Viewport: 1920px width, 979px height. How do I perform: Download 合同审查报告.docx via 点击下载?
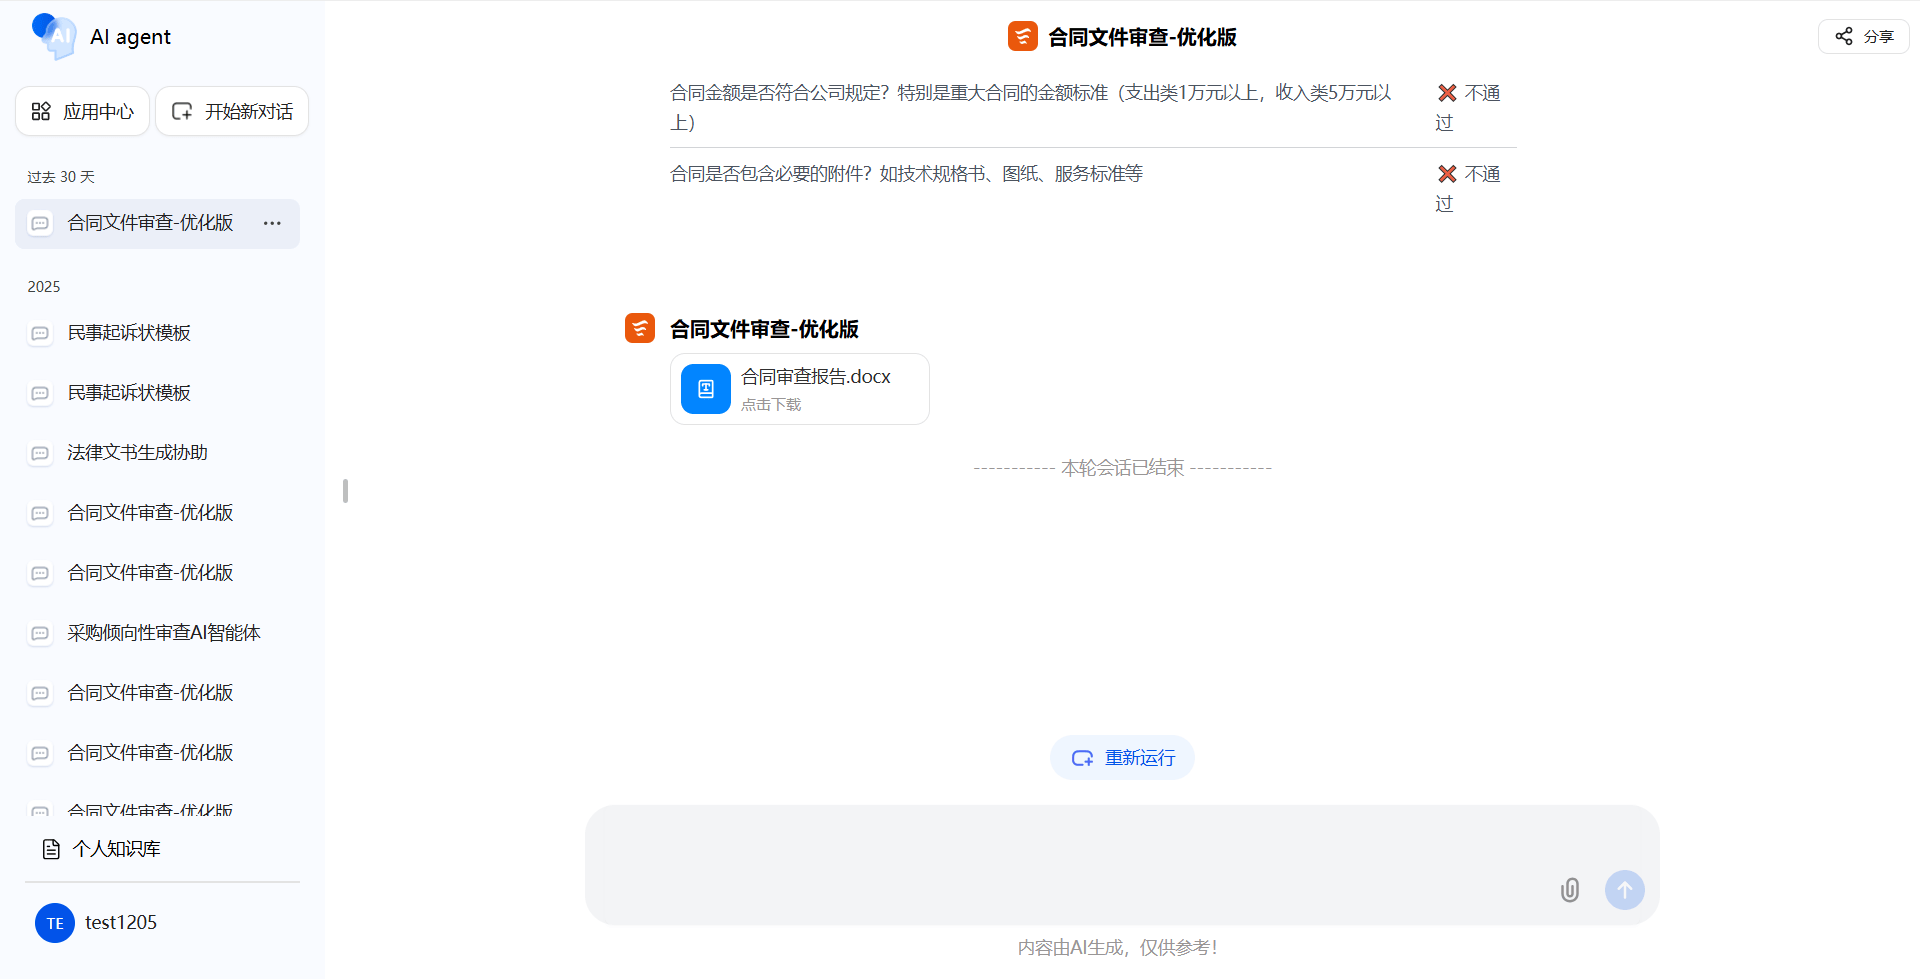(771, 405)
